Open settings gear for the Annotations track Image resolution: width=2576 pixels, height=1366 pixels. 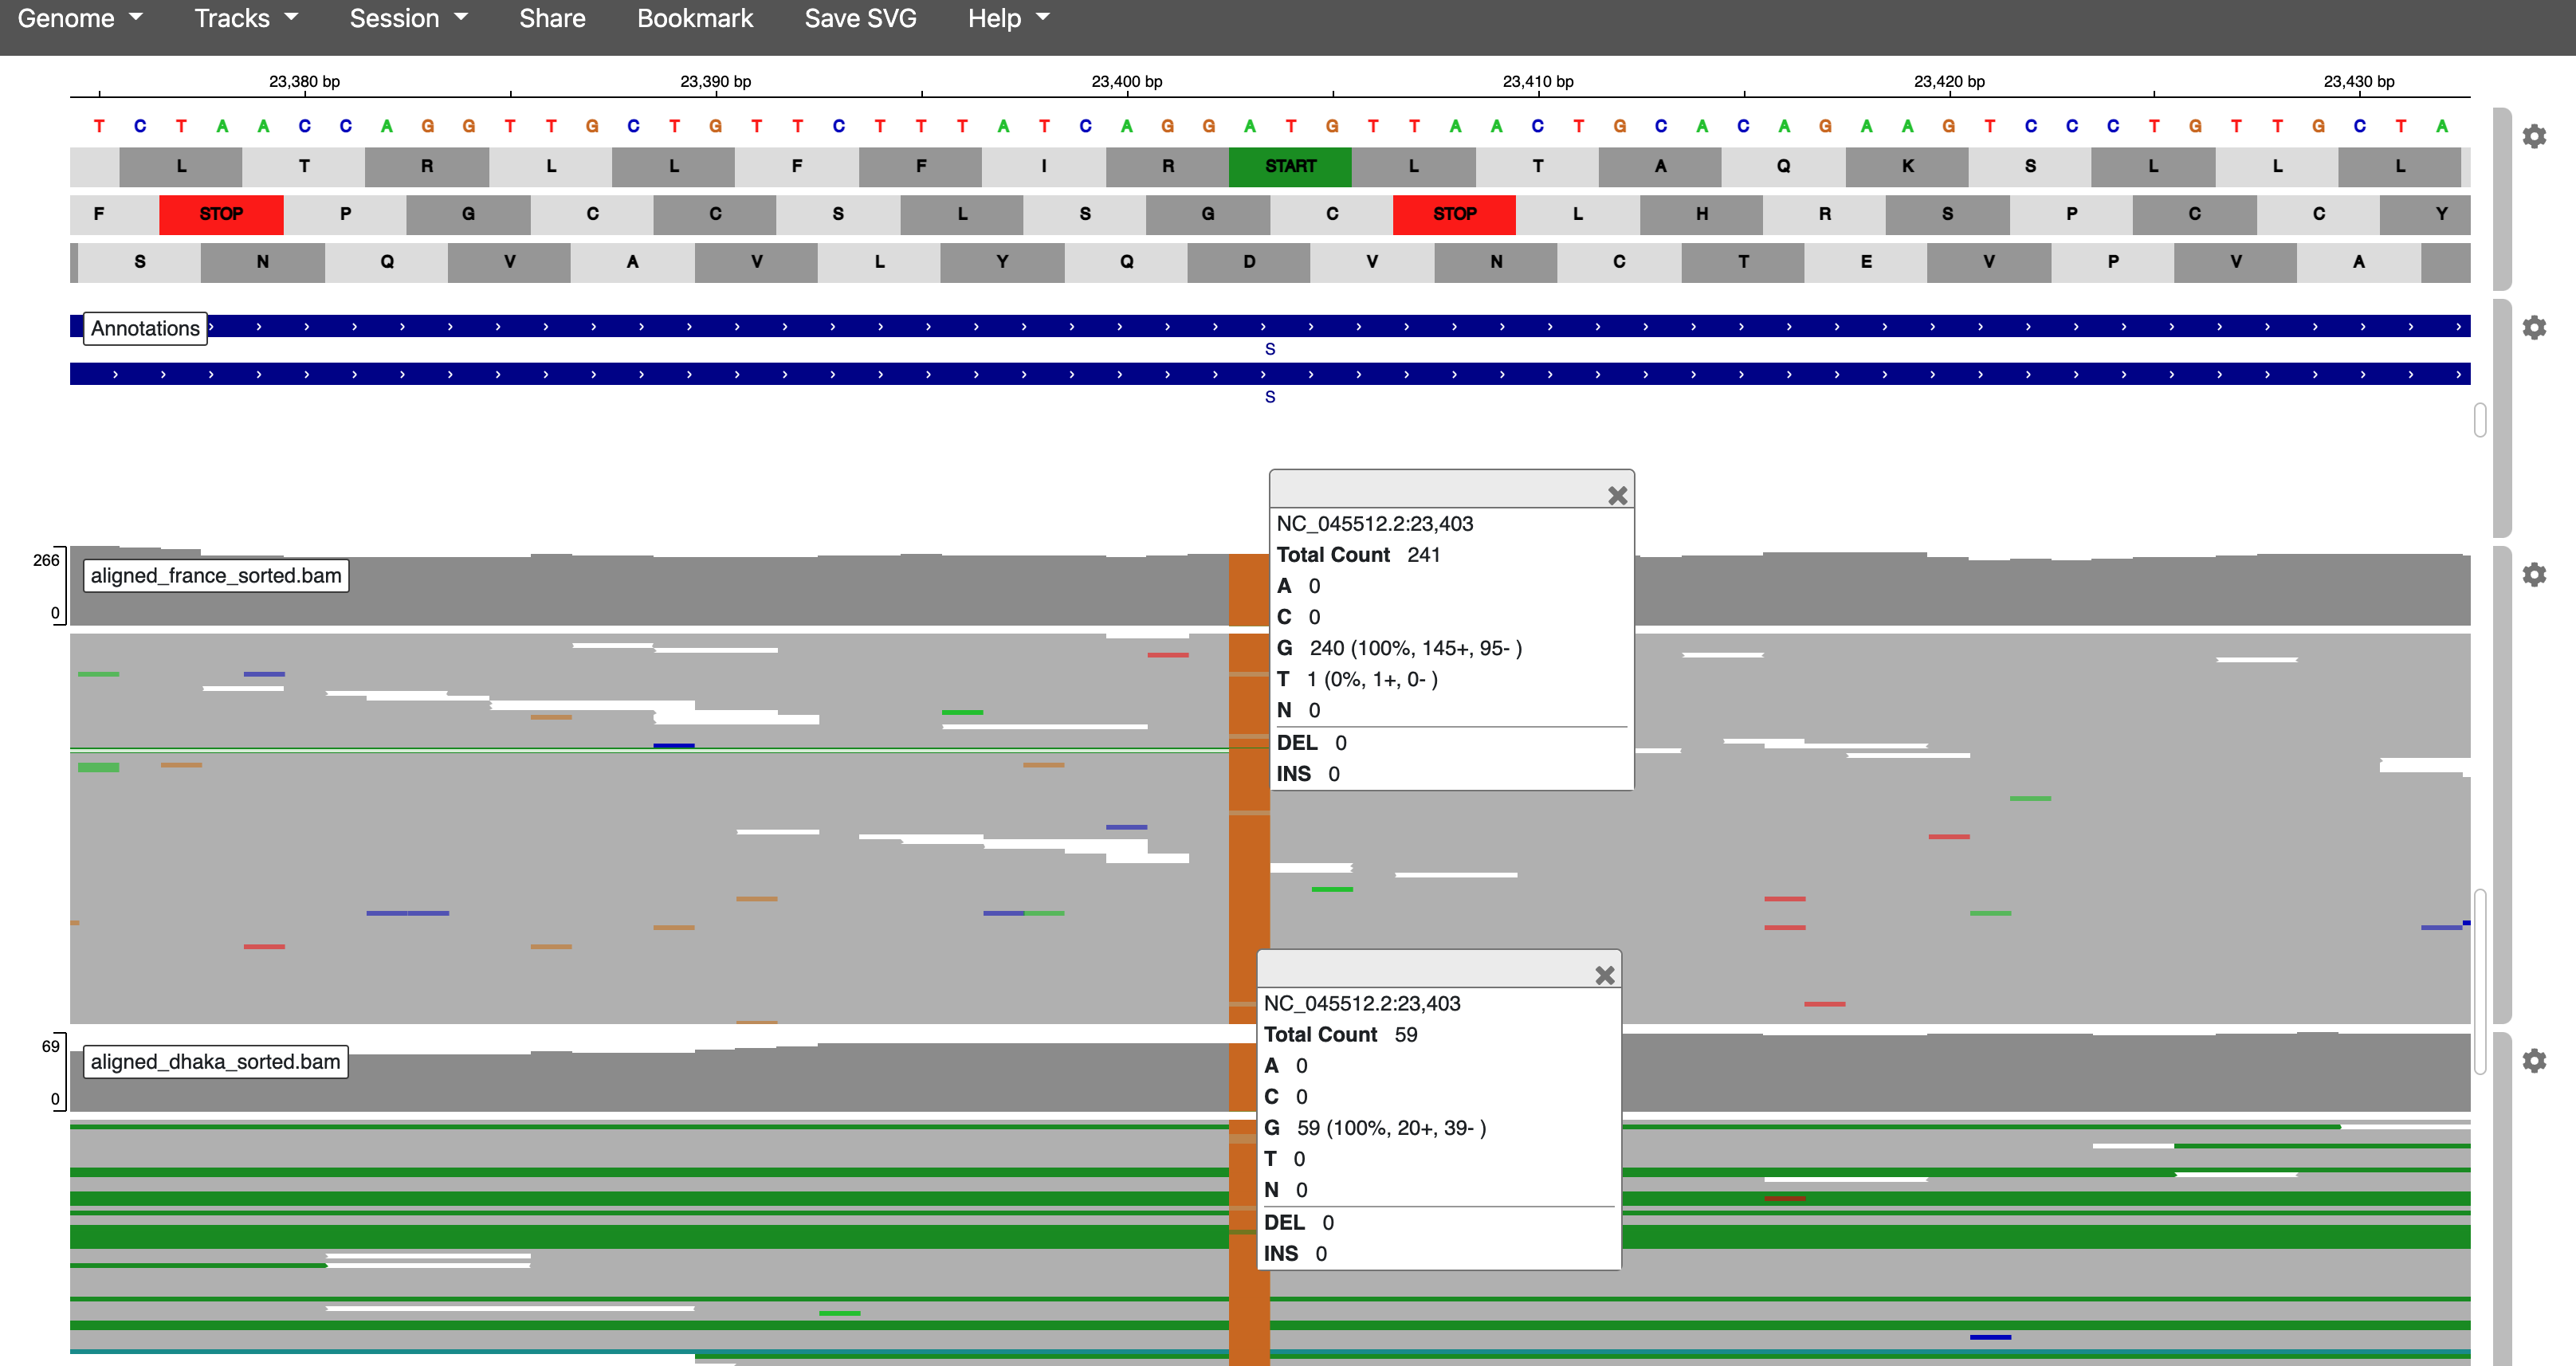click(x=2534, y=327)
